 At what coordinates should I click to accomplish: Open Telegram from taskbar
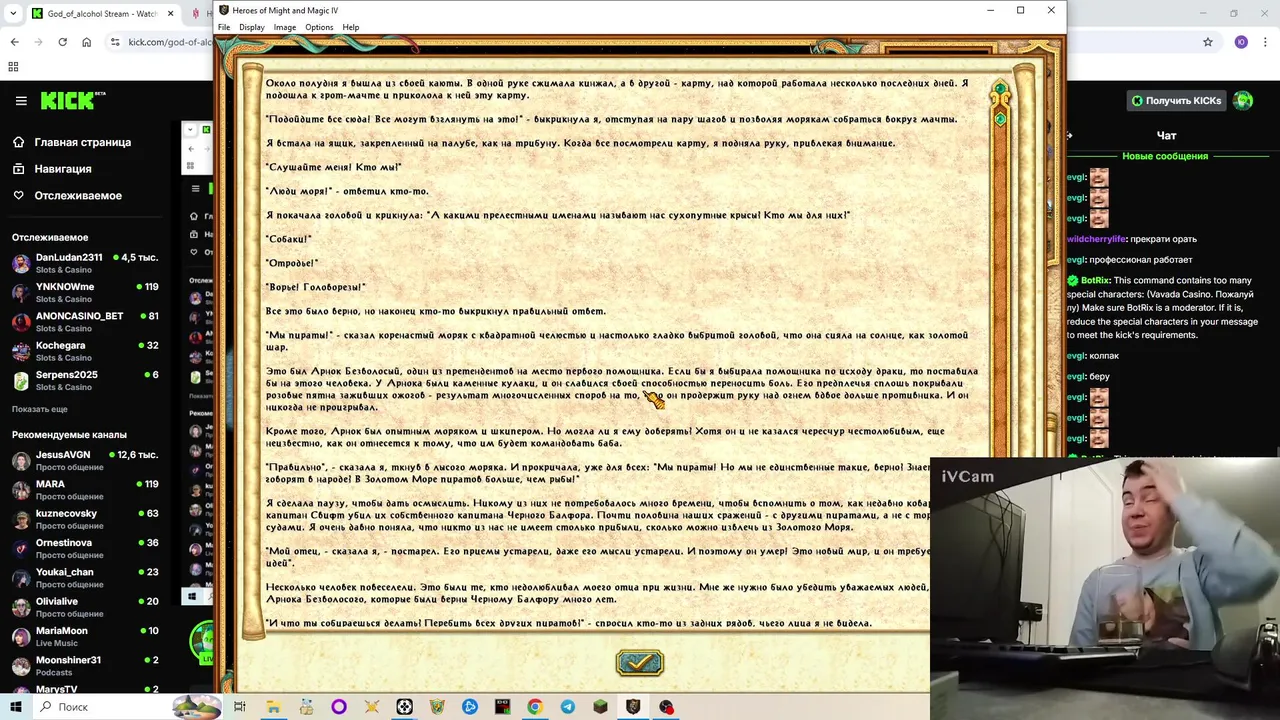pyautogui.click(x=568, y=707)
